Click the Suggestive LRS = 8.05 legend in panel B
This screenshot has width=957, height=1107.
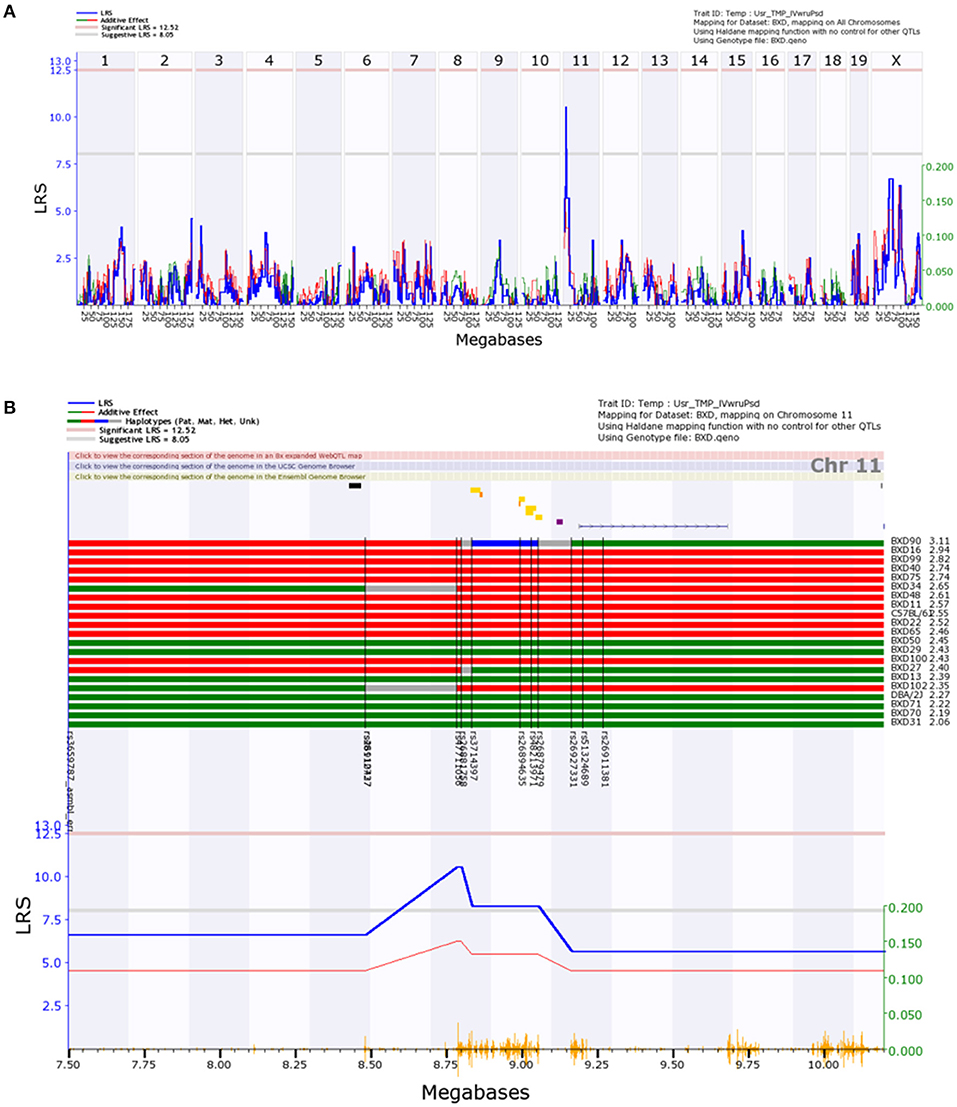pyautogui.click(x=144, y=439)
